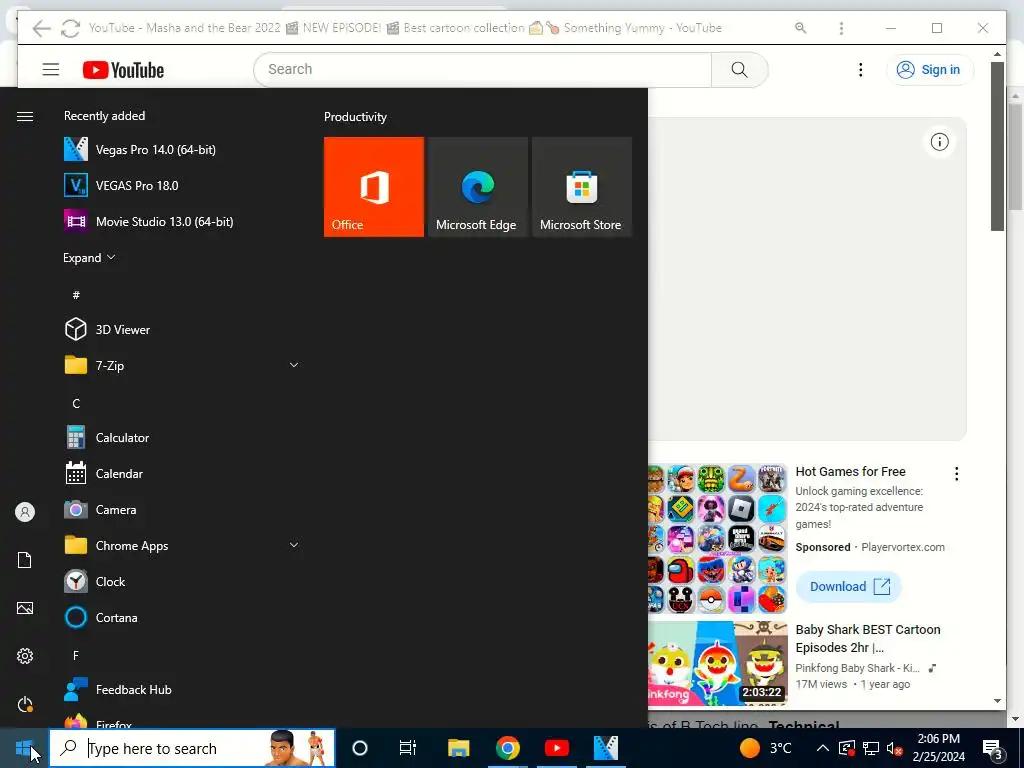Image resolution: width=1024 pixels, height=768 pixels.
Task: Open Baby Shark BEST Cartoon Episodes title
Action: point(868,639)
